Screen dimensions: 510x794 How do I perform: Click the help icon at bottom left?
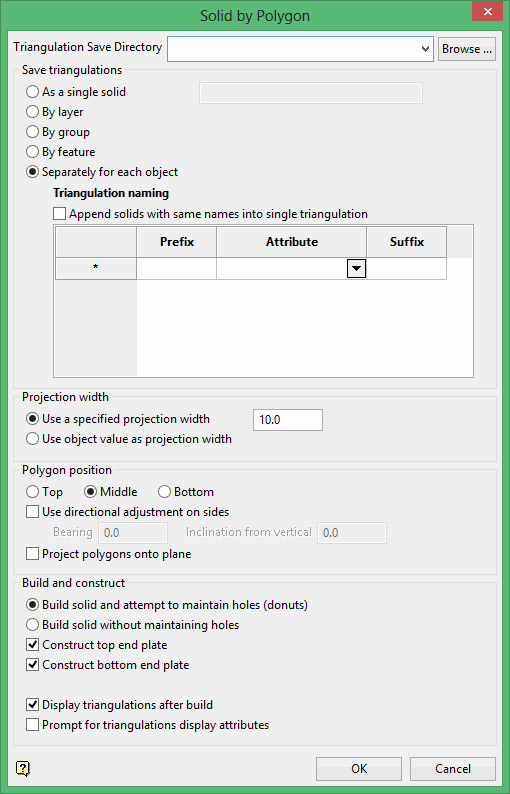click(23, 768)
